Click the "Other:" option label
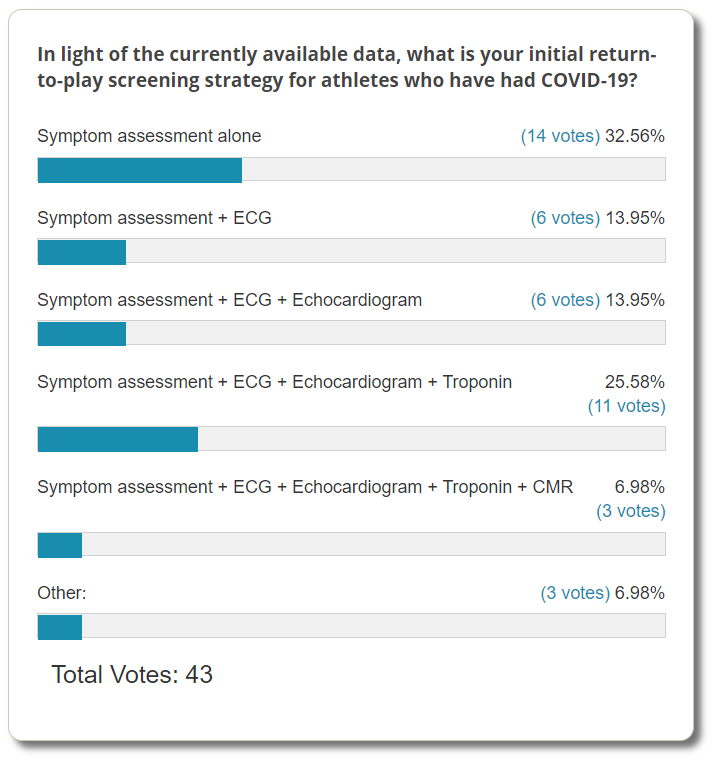718x763 pixels. pos(62,593)
